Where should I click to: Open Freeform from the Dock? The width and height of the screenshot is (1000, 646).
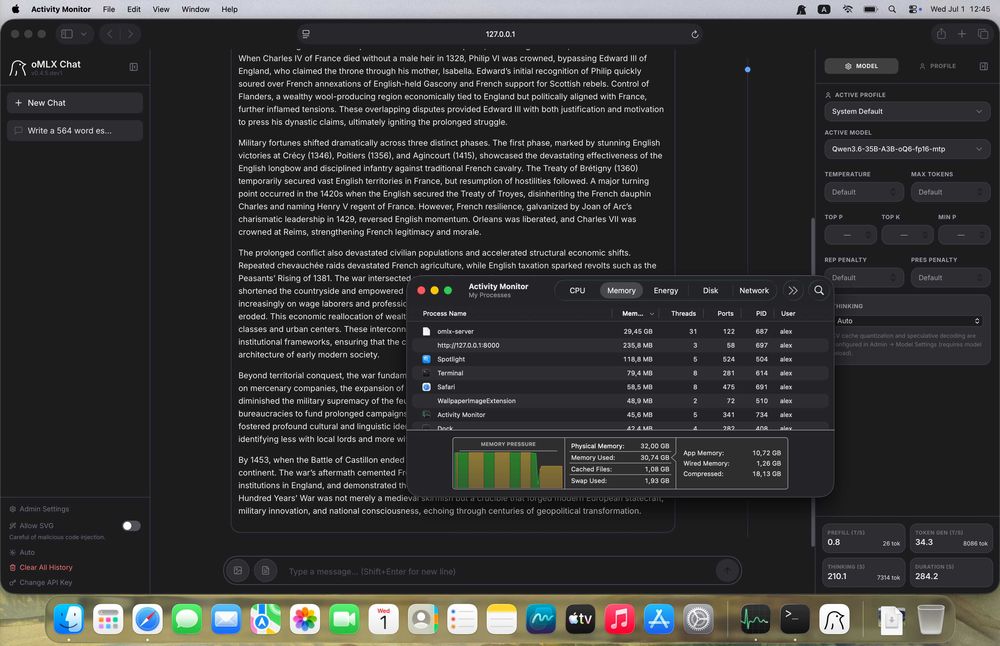541,619
